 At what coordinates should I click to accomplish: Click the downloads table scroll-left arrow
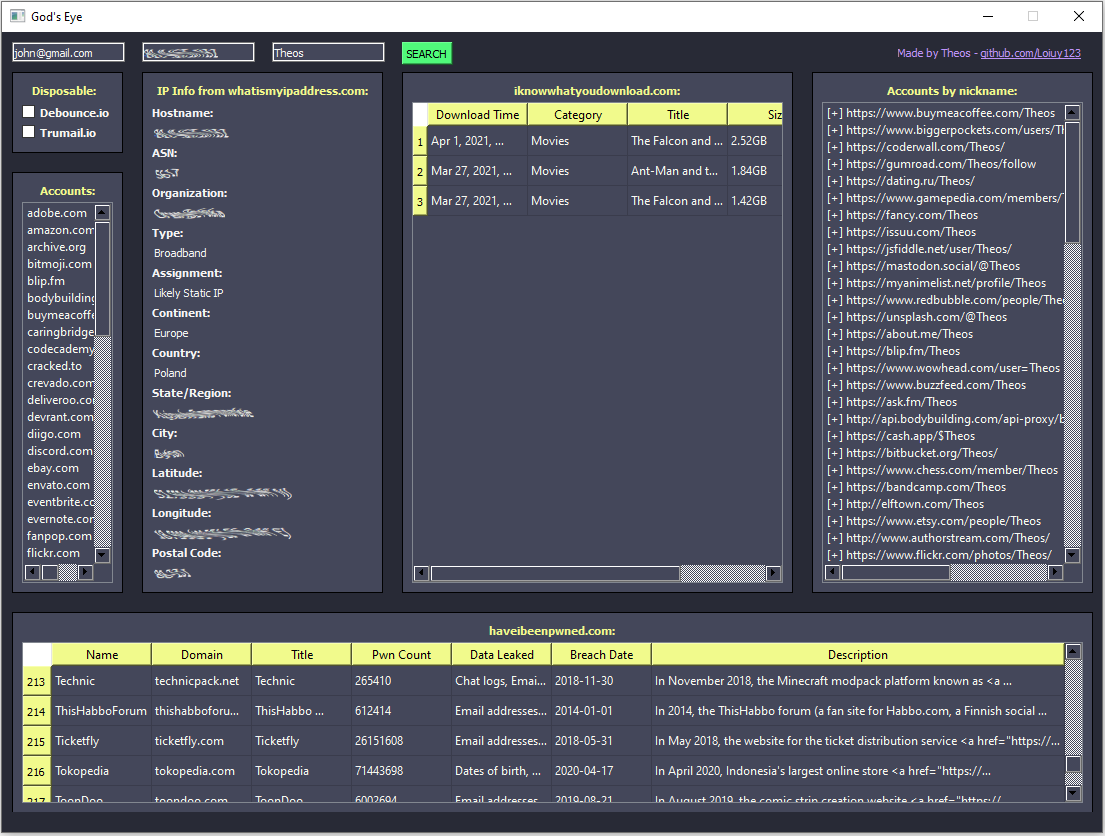421,573
